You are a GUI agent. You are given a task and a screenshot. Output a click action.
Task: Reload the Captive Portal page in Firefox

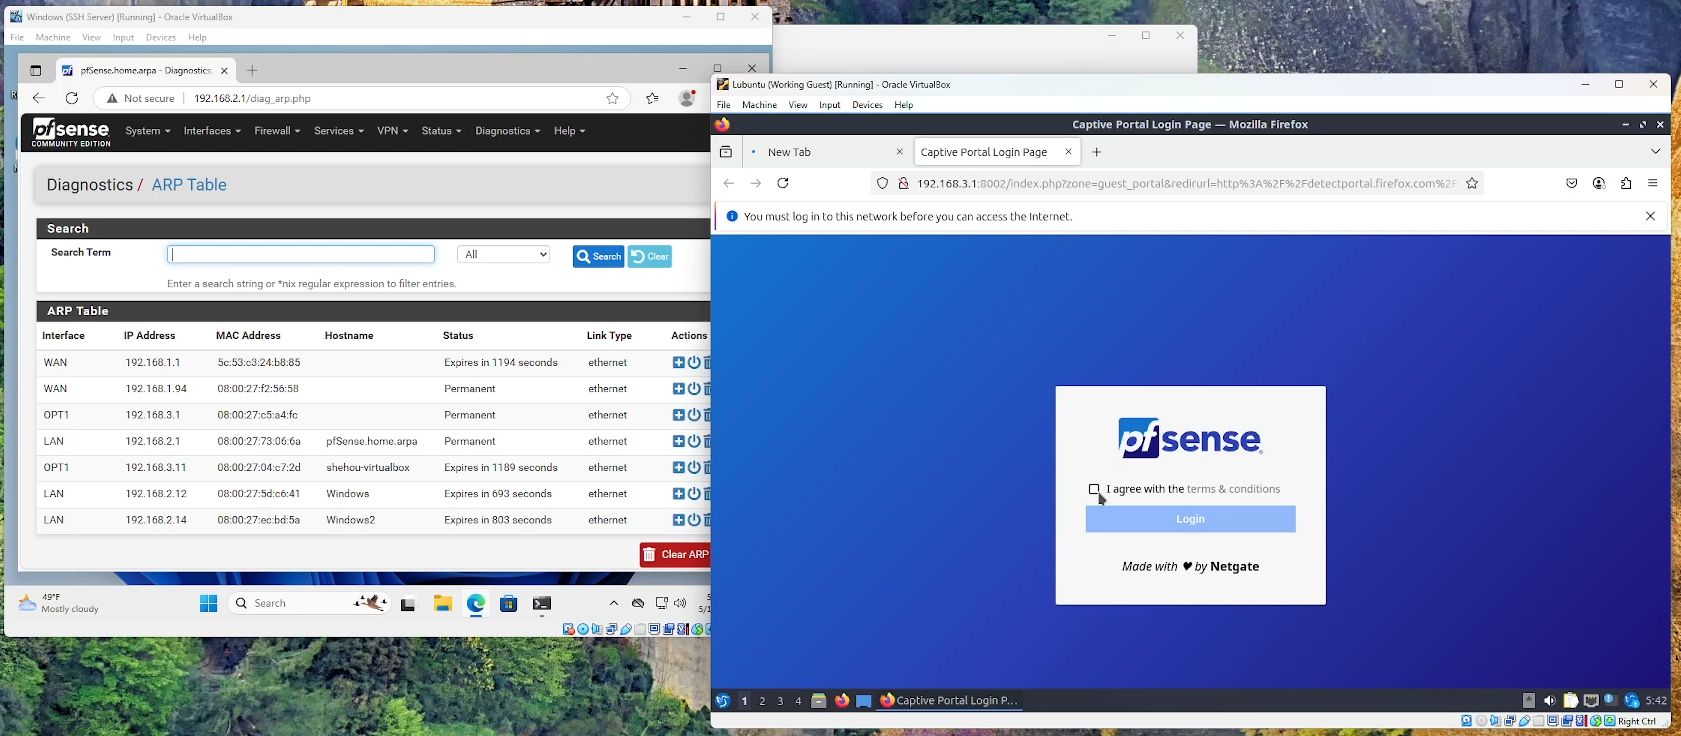point(783,183)
